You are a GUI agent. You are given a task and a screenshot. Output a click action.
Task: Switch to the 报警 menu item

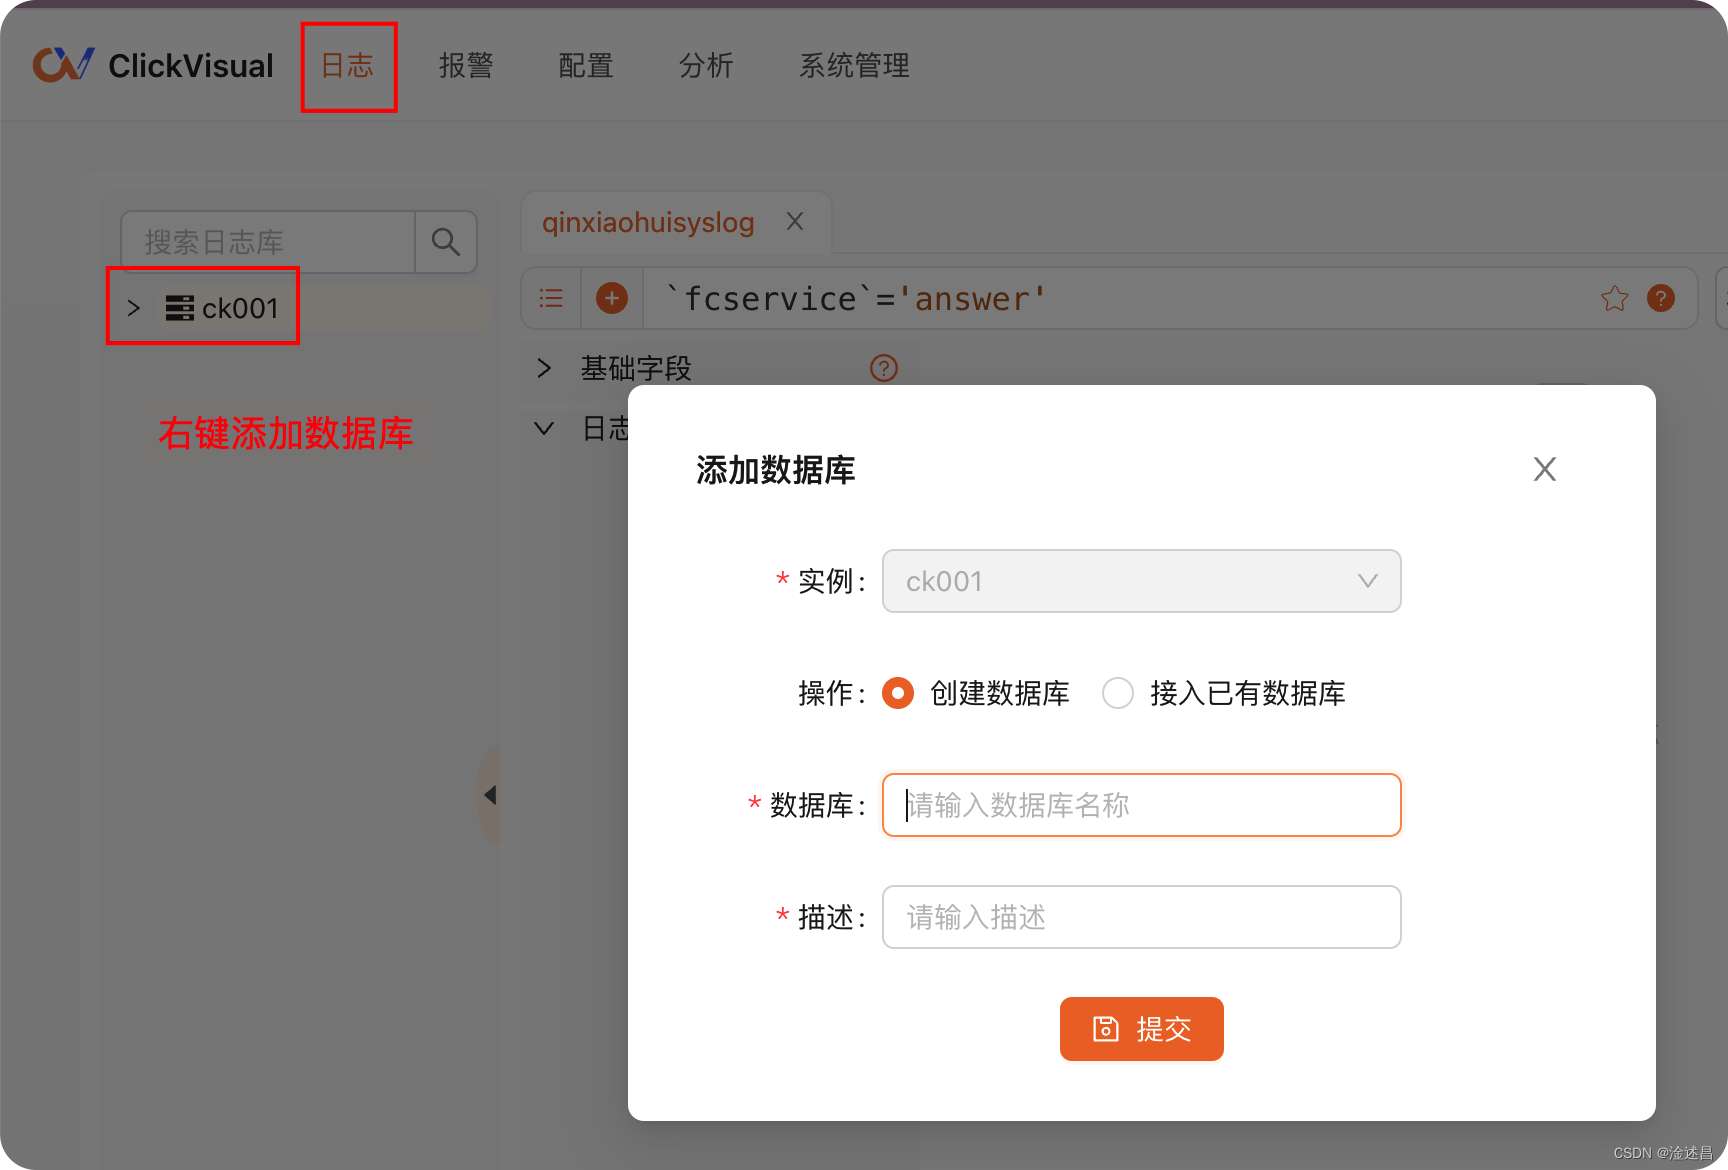pos(465,65)
